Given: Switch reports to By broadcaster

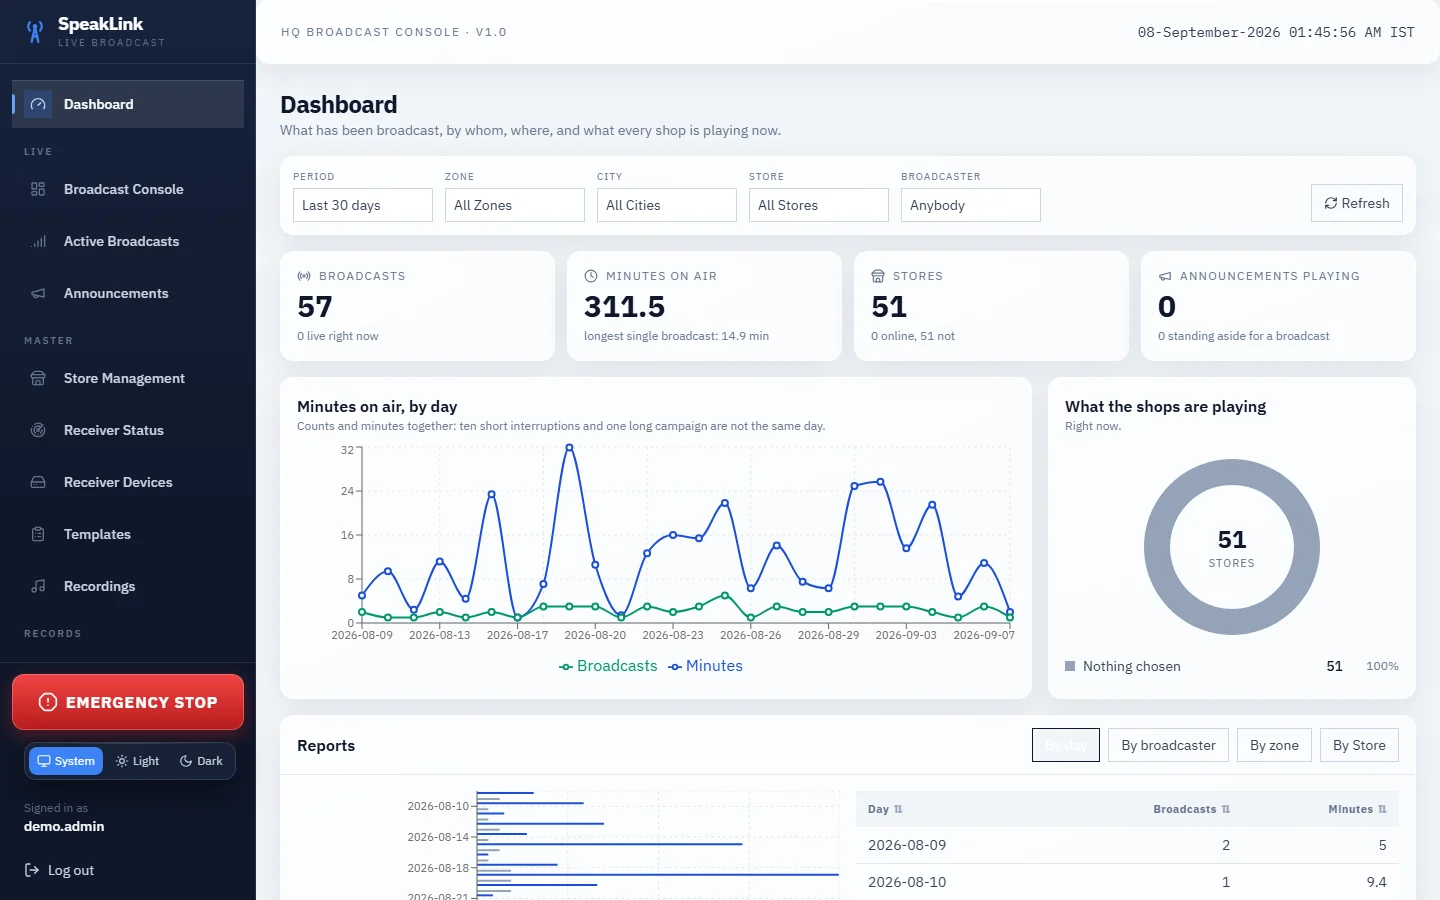Looking at the screenshot, I should [1168, 745].
